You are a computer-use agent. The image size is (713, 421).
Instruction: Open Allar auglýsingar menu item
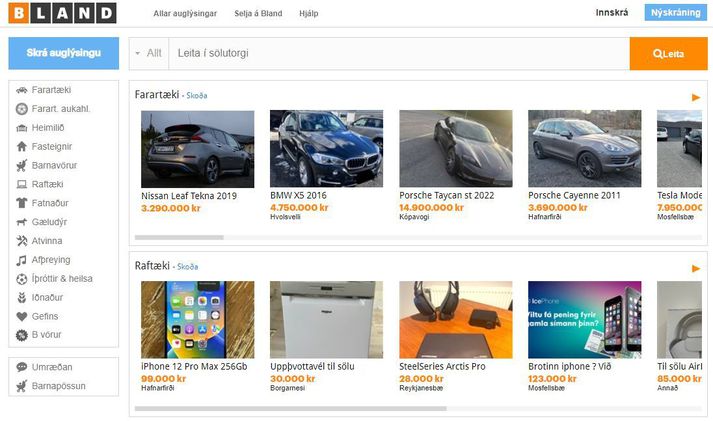pos(185,14)
